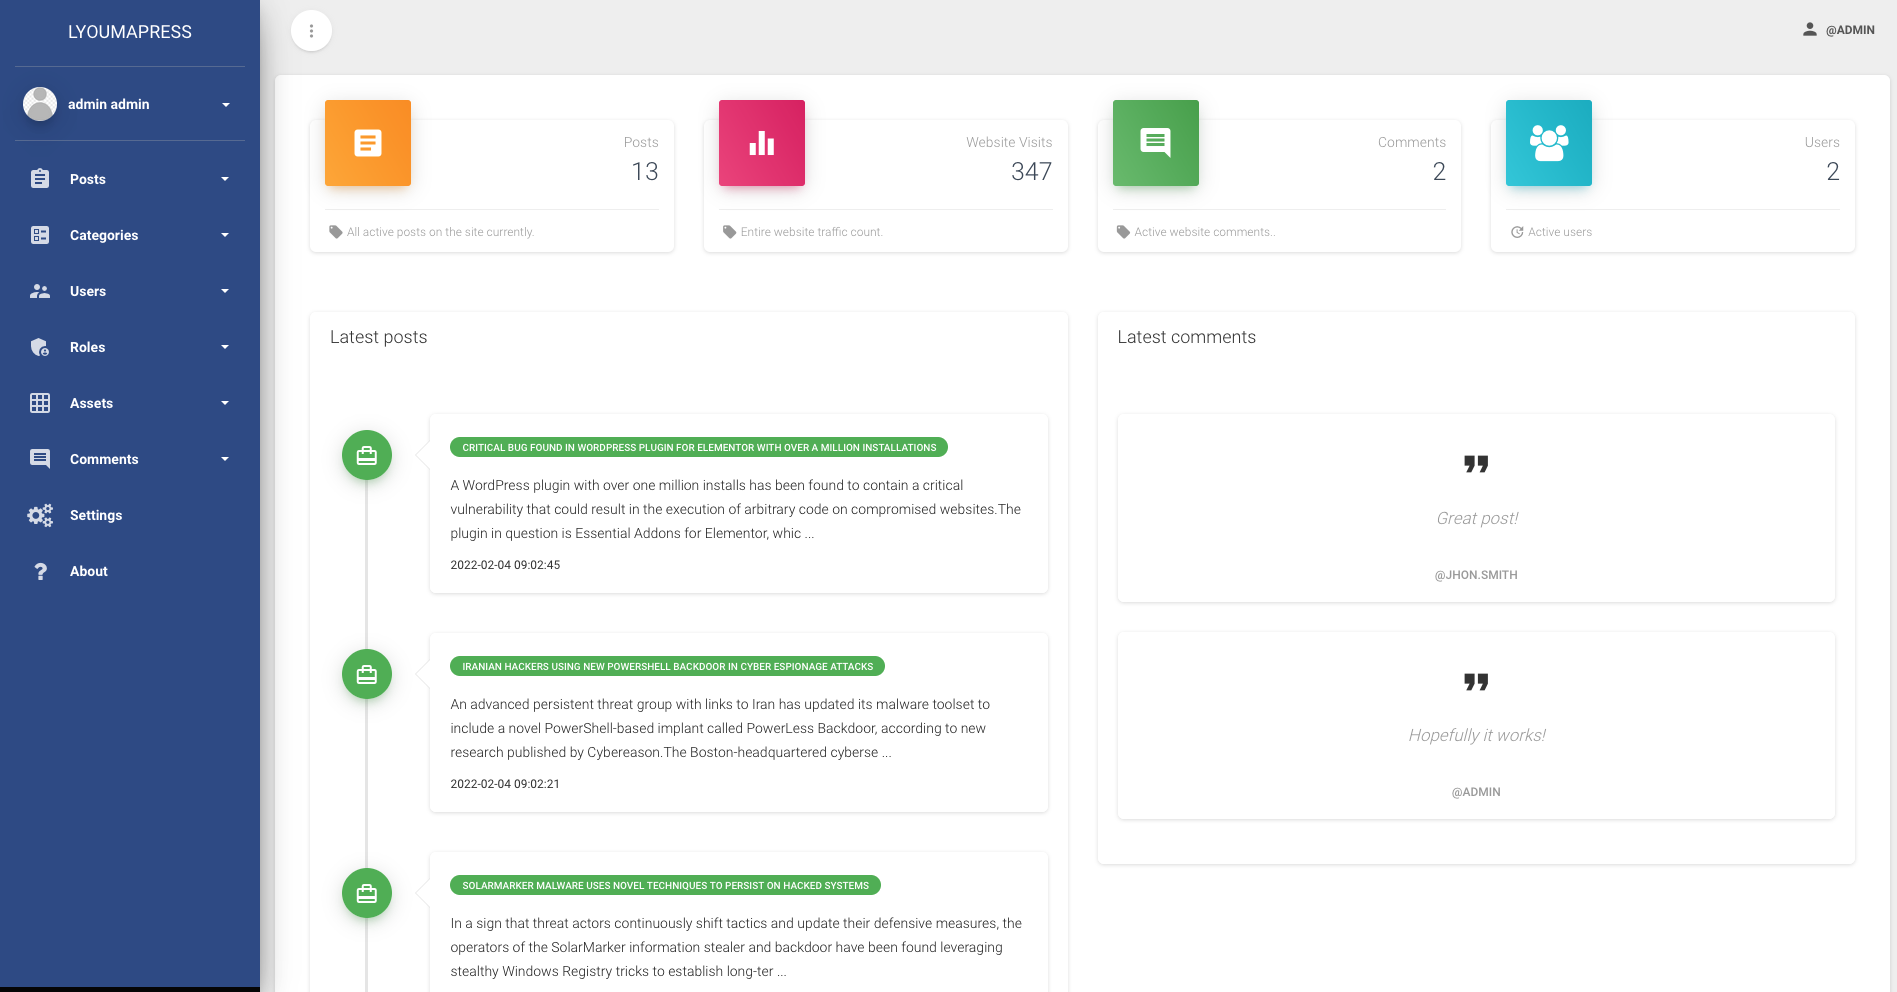
Task: Click the orange Posts card icon
Action: [368, 143]
